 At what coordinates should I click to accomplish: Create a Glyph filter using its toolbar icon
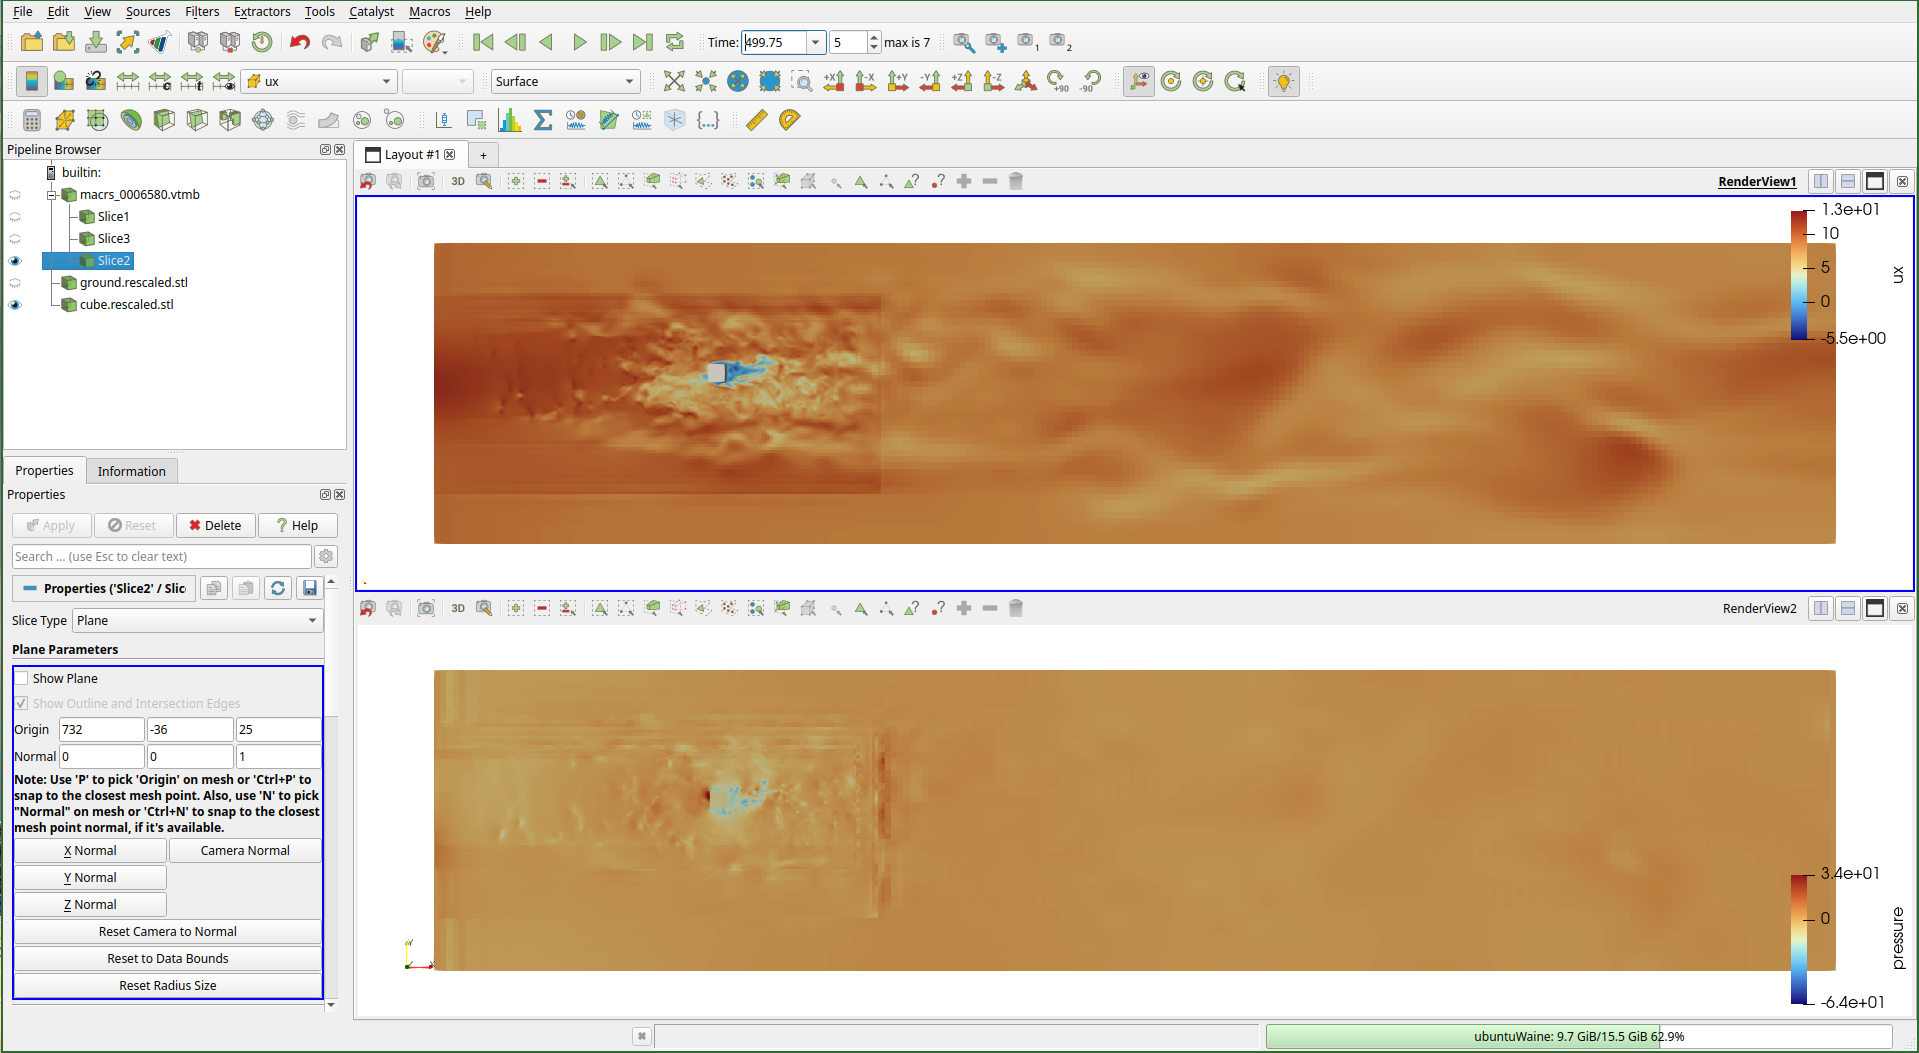(x=263, y=120)
